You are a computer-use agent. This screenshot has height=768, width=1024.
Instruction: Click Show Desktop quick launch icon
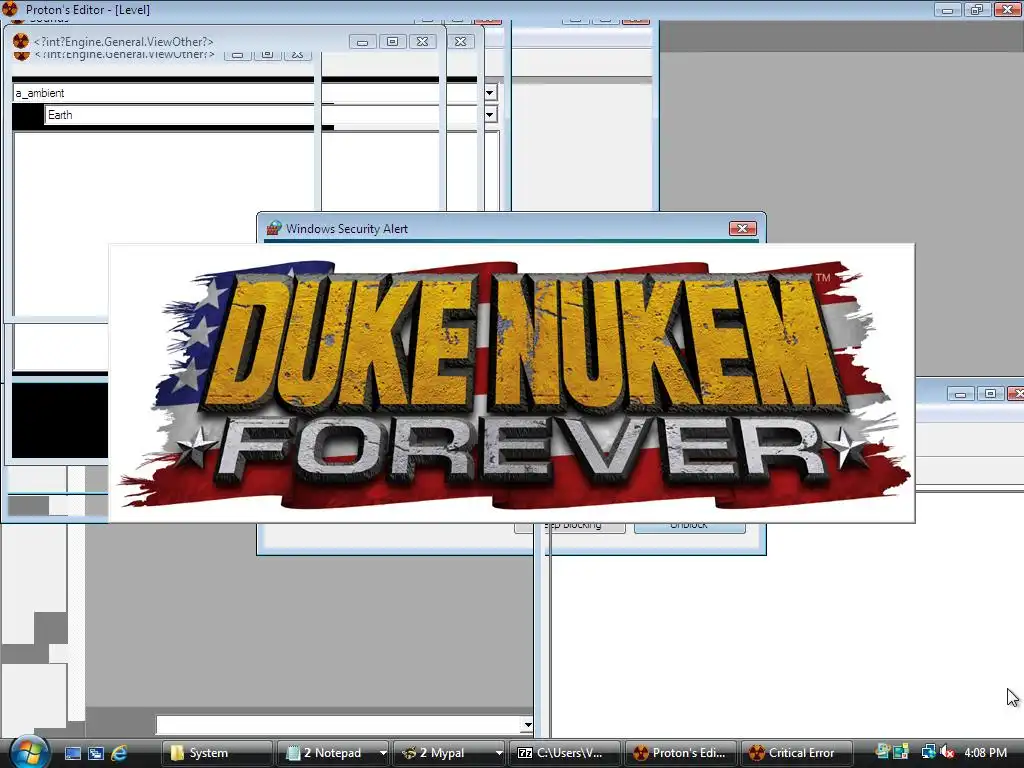point(72,753)
